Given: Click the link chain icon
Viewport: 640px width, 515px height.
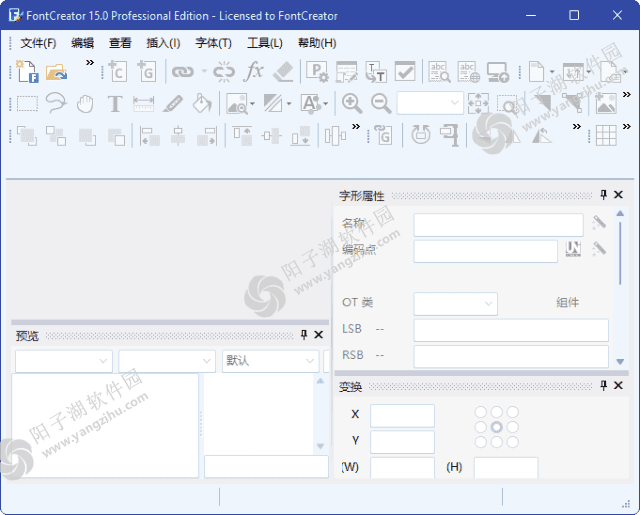Looking at the screenshot, I should (182, 72).
